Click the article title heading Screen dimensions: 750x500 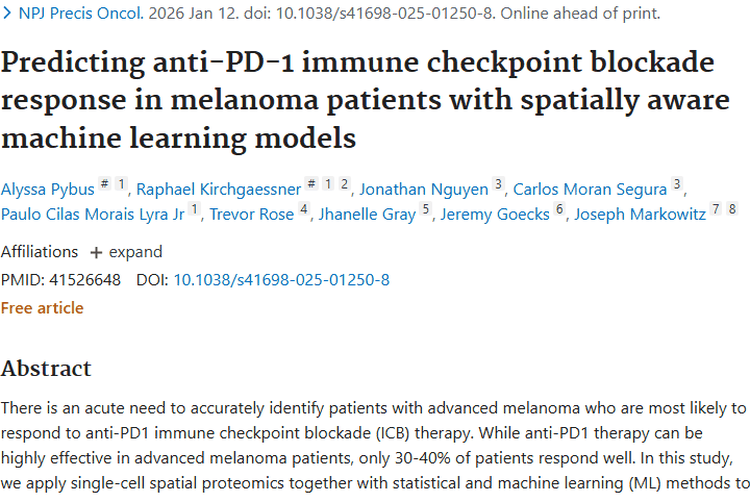359,98
